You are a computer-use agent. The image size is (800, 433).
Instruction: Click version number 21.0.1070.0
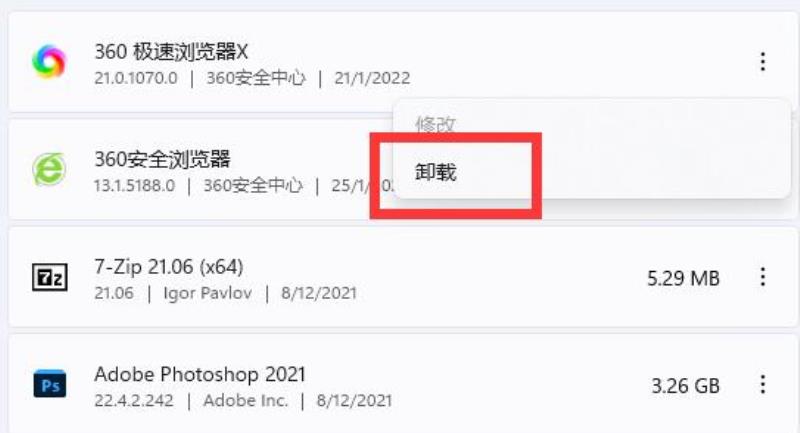136,78
